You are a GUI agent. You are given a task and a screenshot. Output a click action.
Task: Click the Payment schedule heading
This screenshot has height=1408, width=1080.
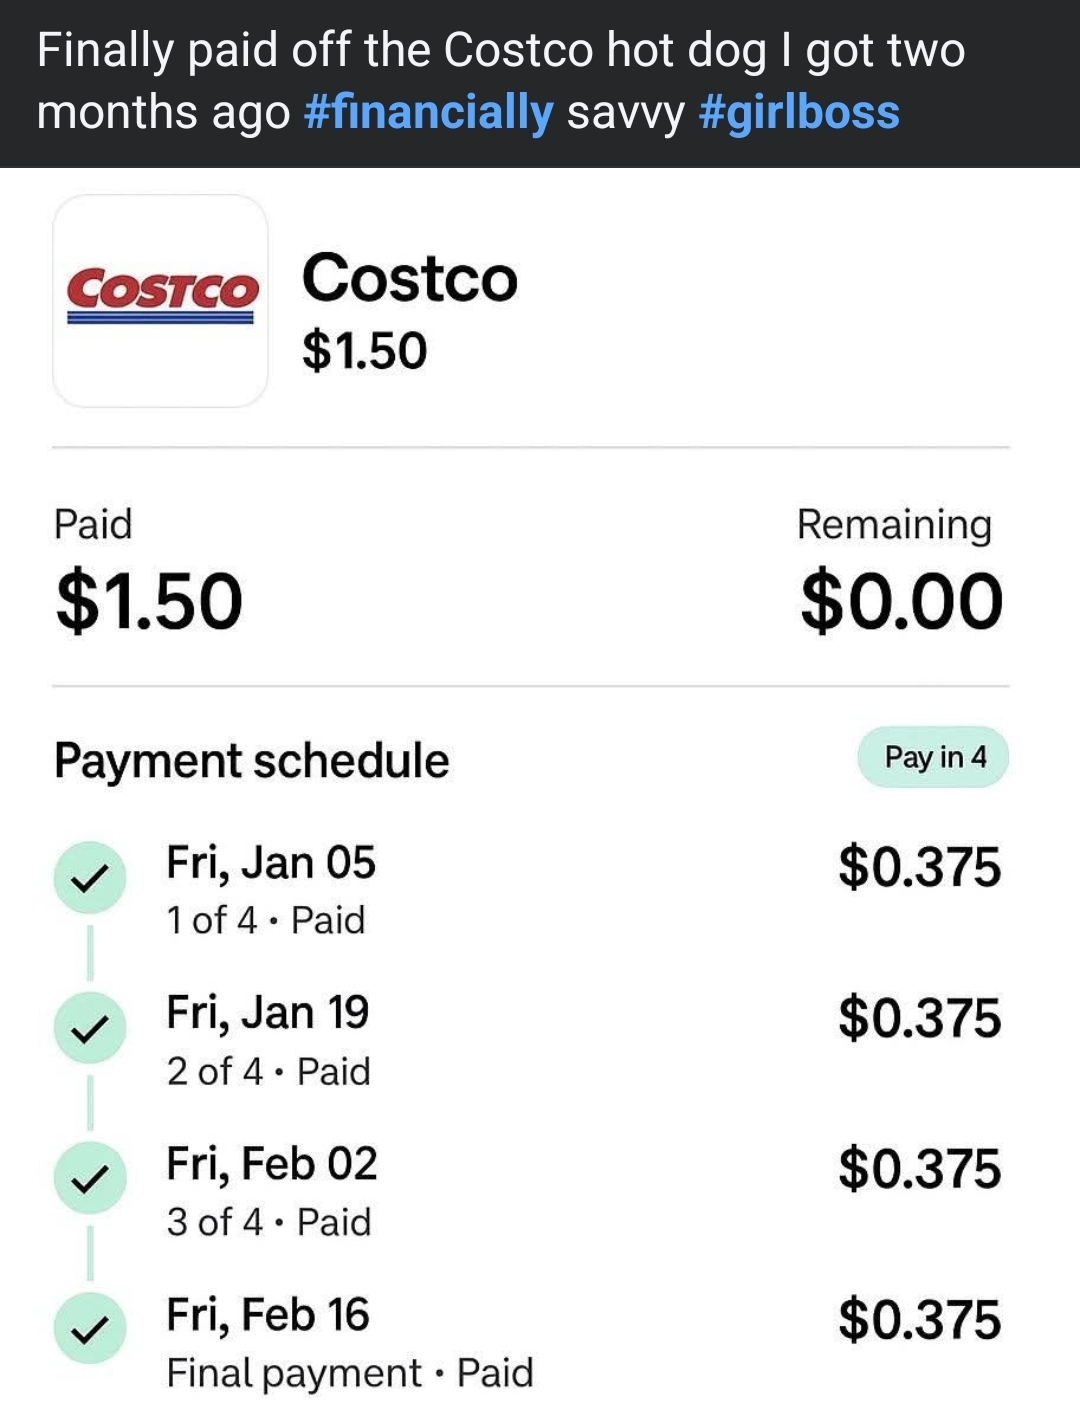point(251,761)
